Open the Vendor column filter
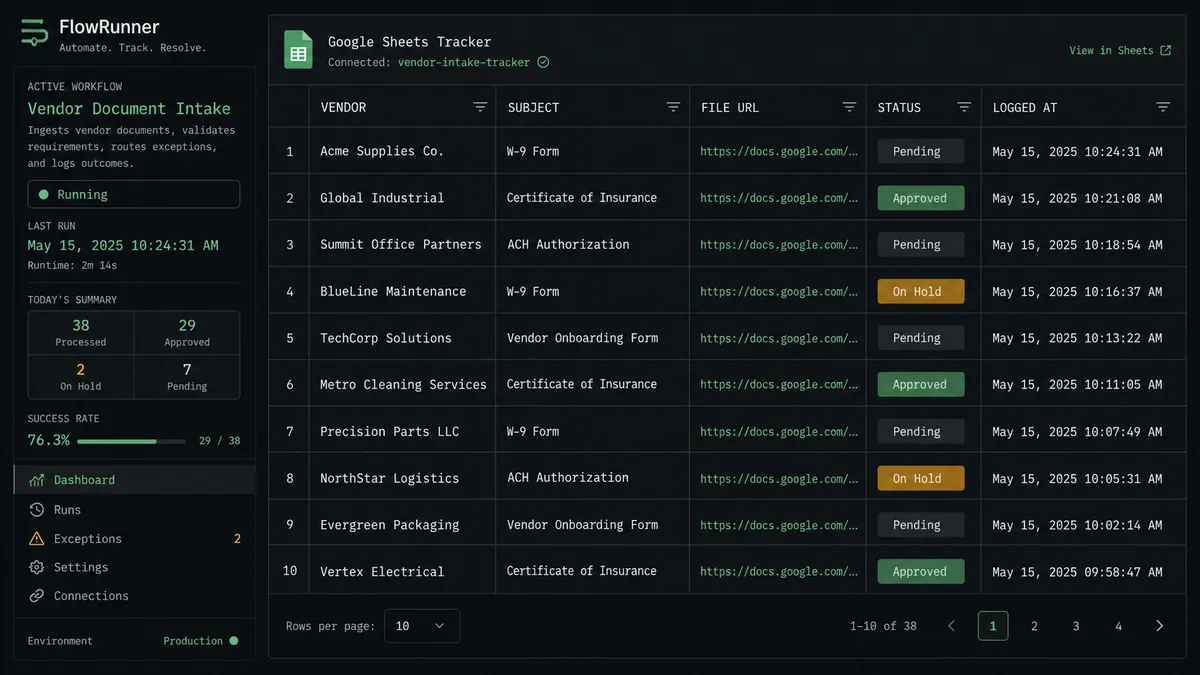Viewport: 1200px width, 675px height. point(480,107)
